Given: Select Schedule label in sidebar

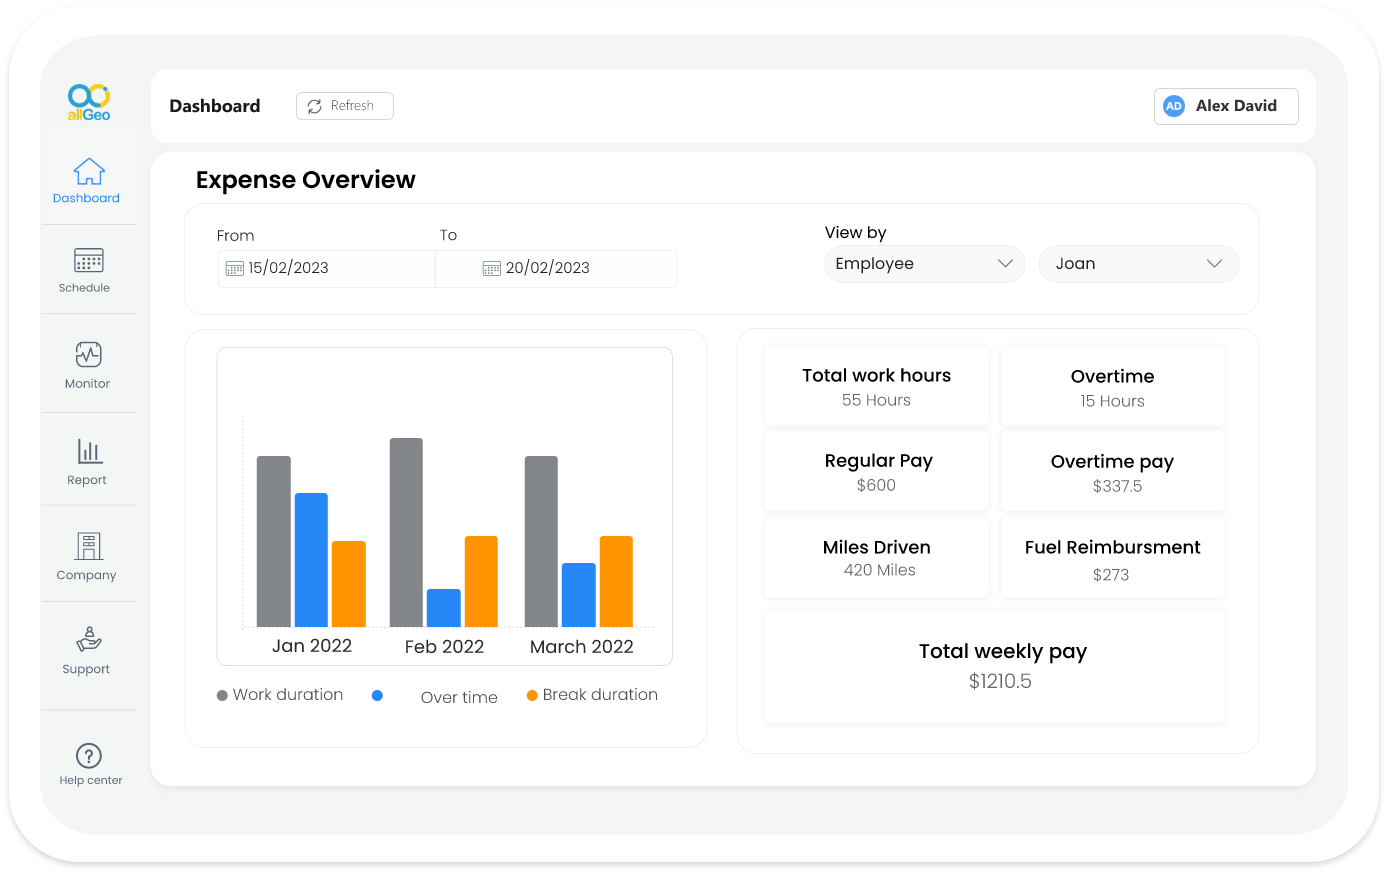Looking at the screenshot, I should (x=84, y=288).
